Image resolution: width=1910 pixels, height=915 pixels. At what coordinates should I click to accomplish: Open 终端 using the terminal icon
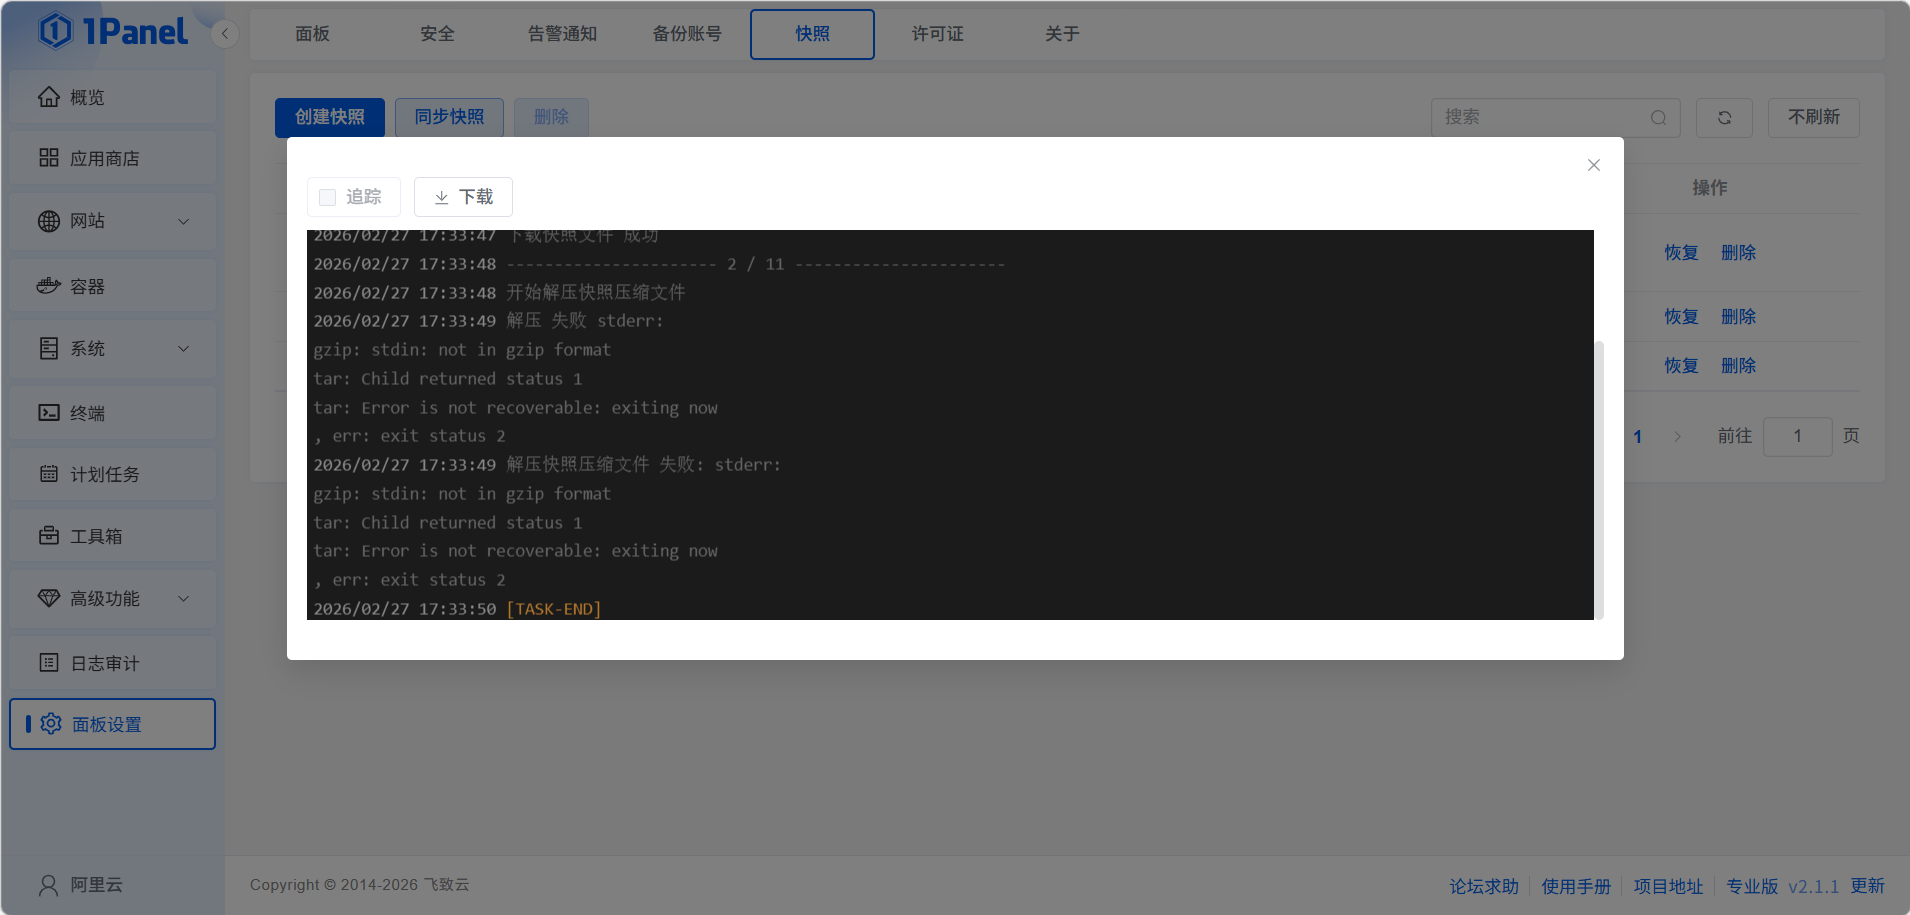tap(49, 413)
